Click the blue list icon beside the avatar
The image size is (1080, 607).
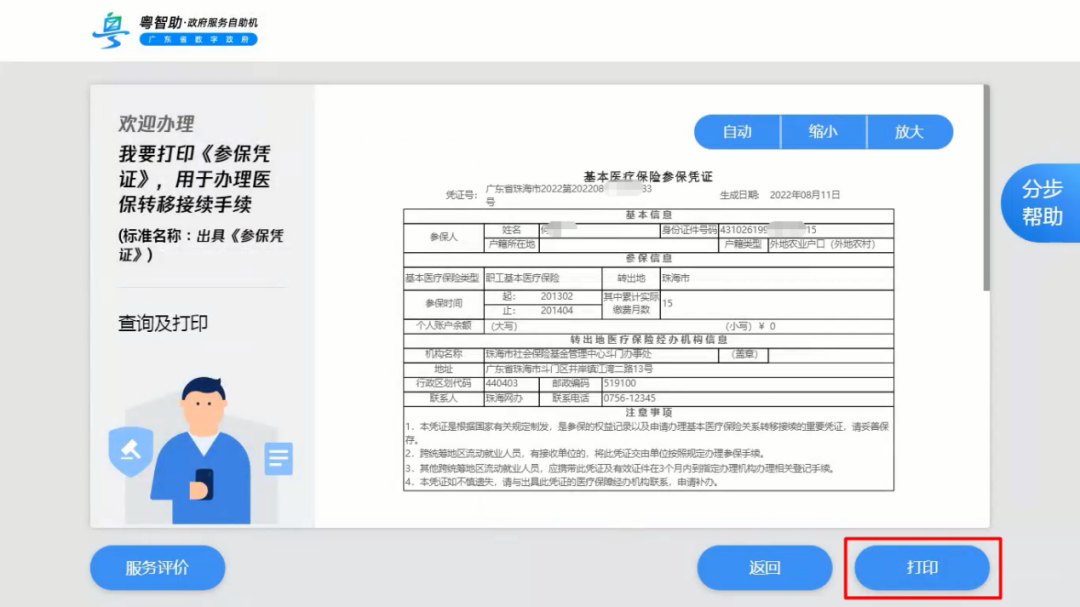(280, 456)
